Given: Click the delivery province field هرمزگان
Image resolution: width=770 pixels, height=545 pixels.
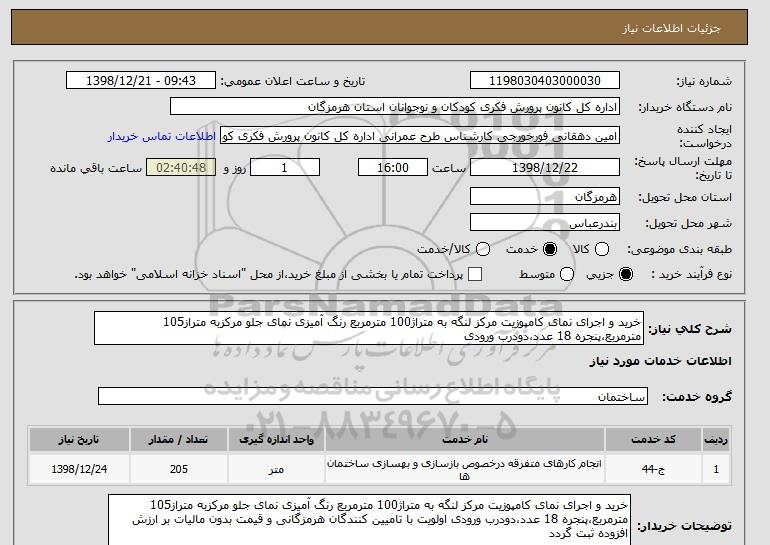Looking at the screenshot, I should point(545,196).
